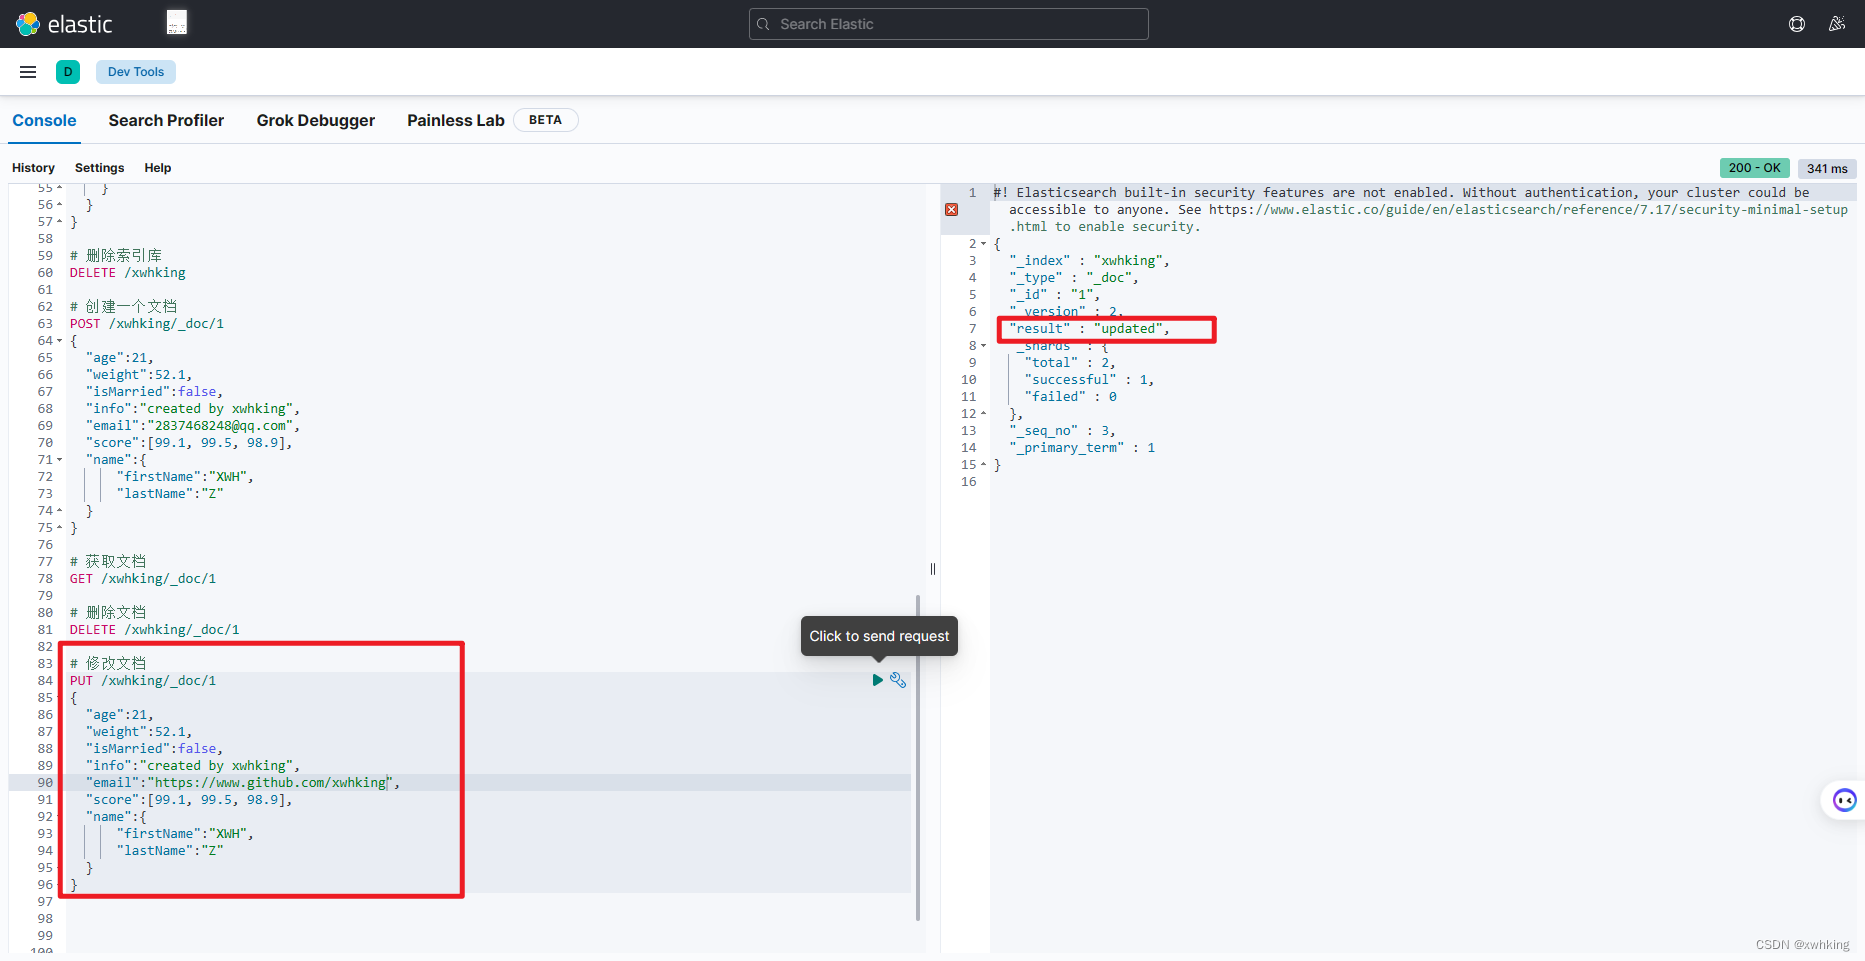Click the pane resize handle between editor and output
Image resolution: width=1865 pixels, height=961 pixels.
point(933,569)
